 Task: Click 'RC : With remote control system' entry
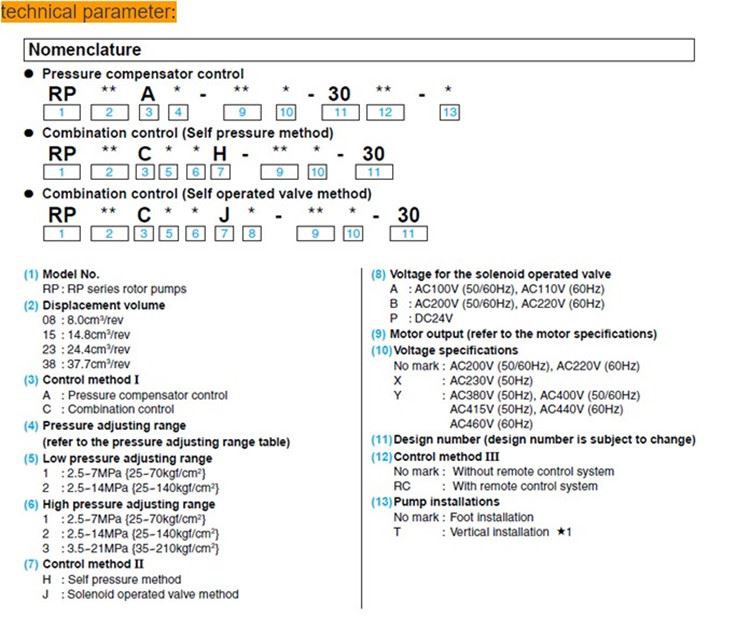tap(496, 486)
